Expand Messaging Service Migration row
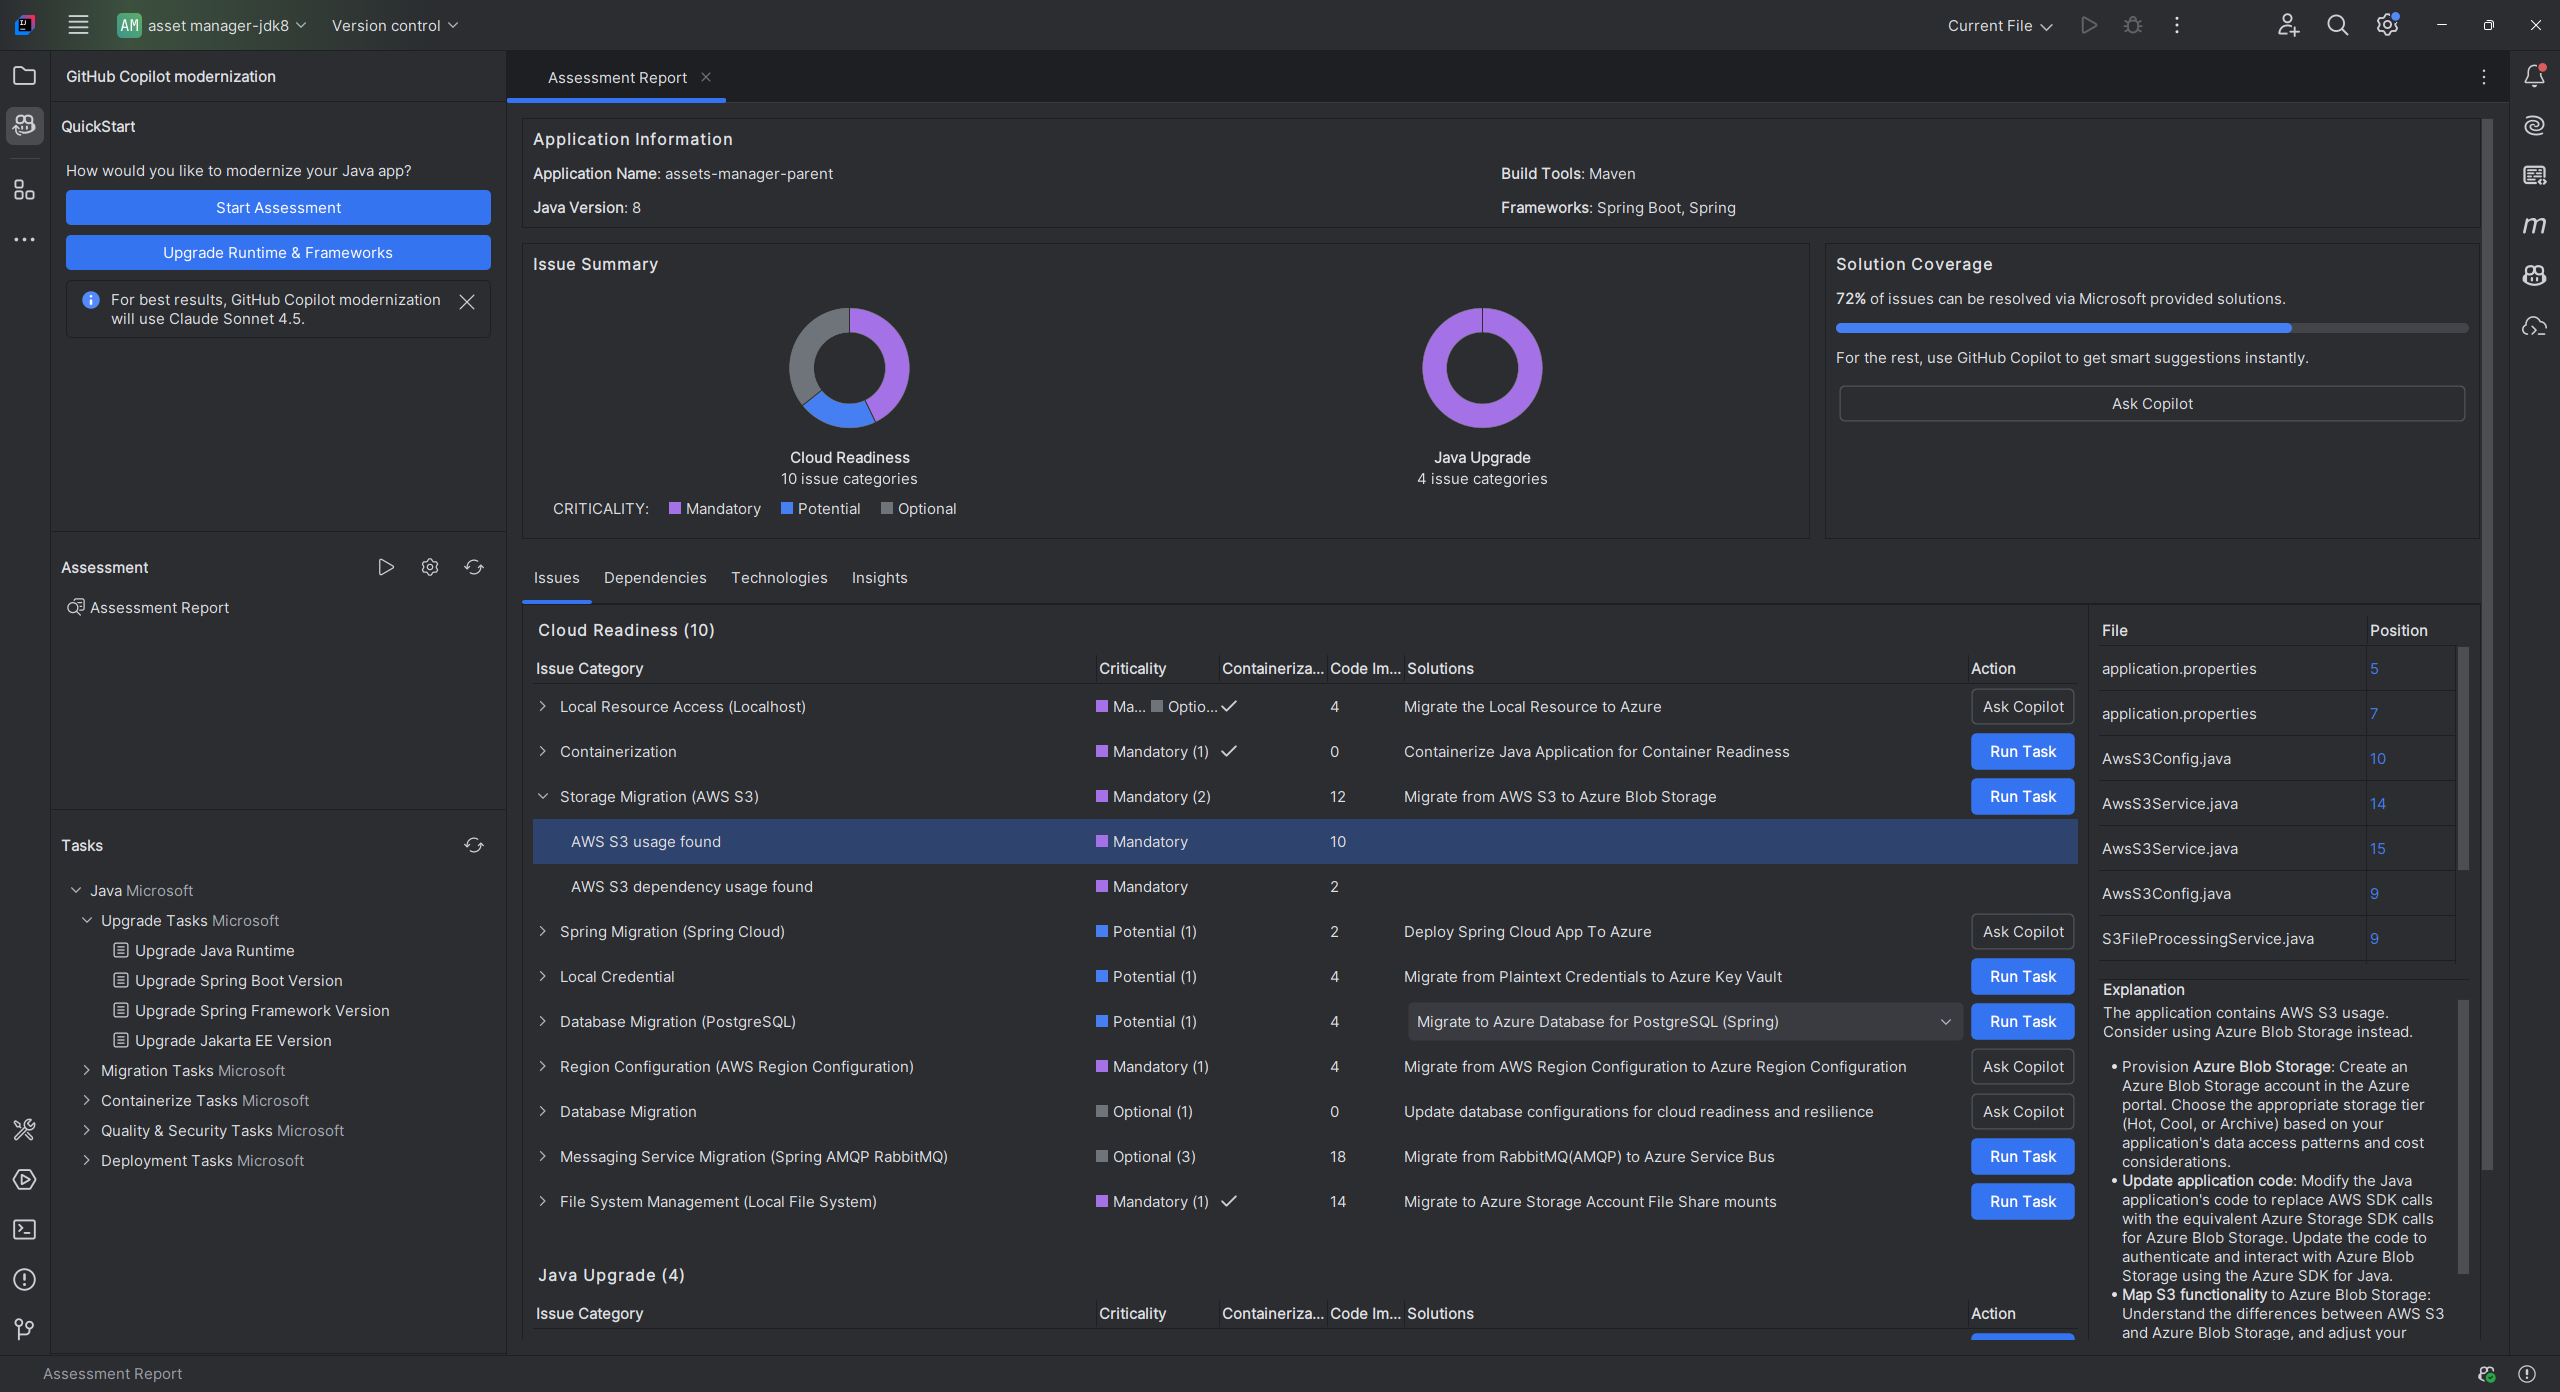2560x1392 pixels. point(543,1157)
